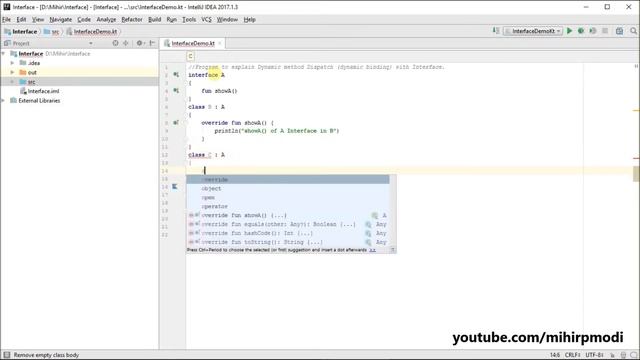The width and height of the screenshot is (640, 360).
Task: Open UTF-8 encoding selector
Action: (594, 355)
